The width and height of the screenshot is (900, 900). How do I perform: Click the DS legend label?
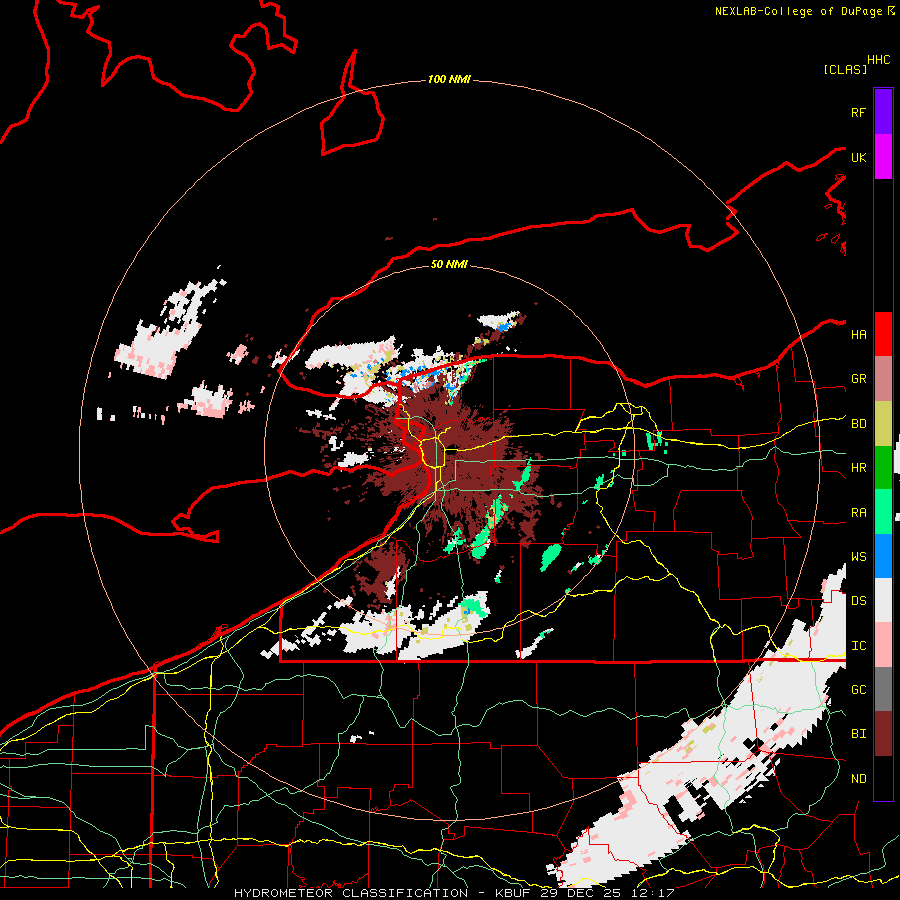[x=858, y=601]
